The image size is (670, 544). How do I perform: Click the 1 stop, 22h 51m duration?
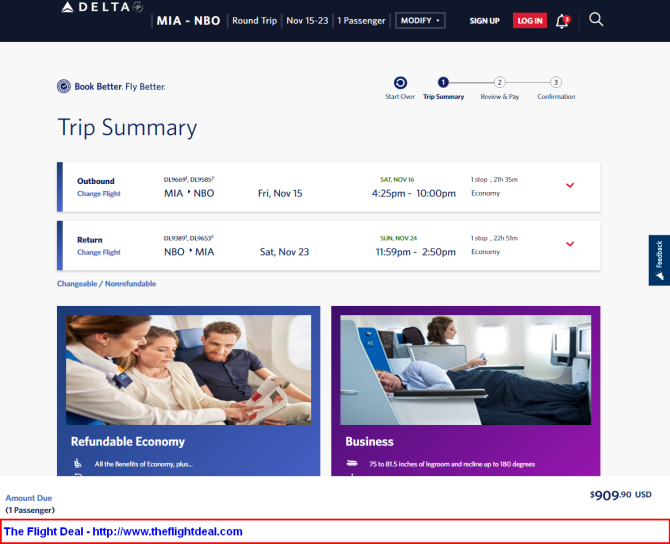[x=494, y=238]
